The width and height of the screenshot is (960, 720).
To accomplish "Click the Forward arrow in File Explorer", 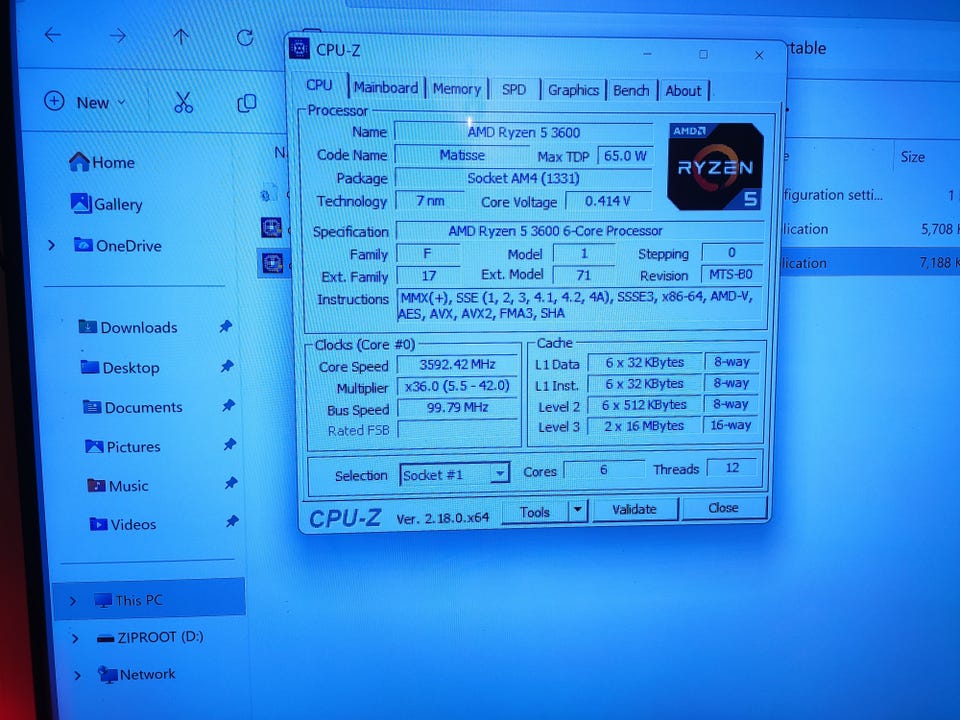I will [118, 36].
